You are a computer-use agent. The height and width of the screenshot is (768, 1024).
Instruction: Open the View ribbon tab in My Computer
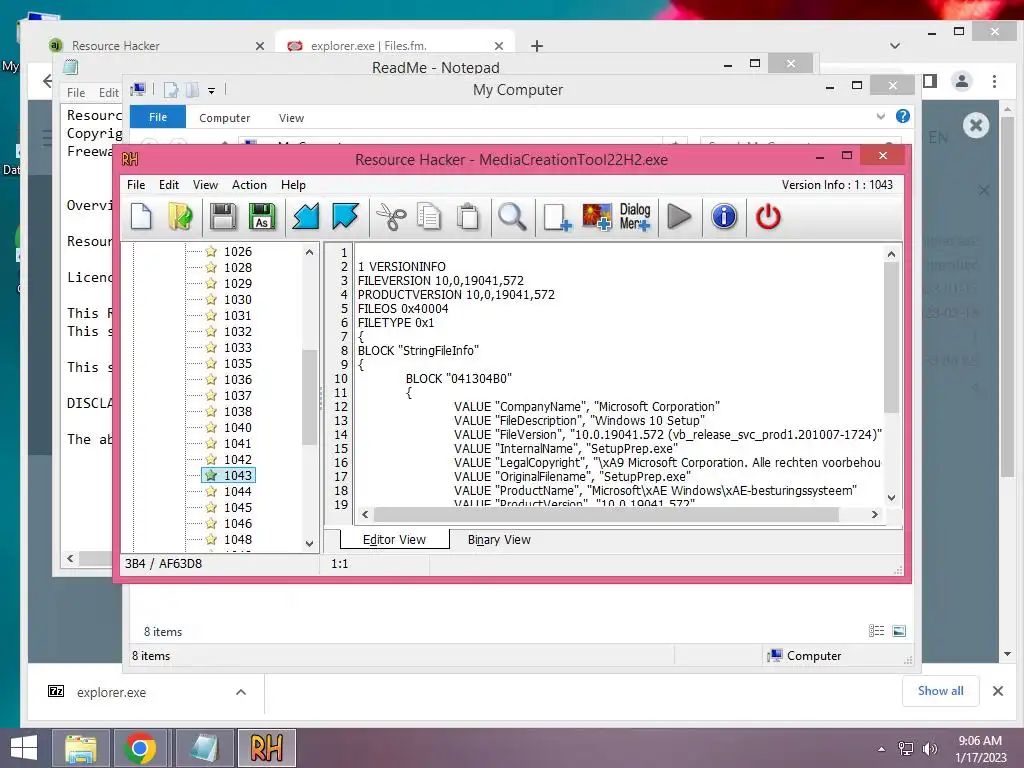(x=291, y=118)
